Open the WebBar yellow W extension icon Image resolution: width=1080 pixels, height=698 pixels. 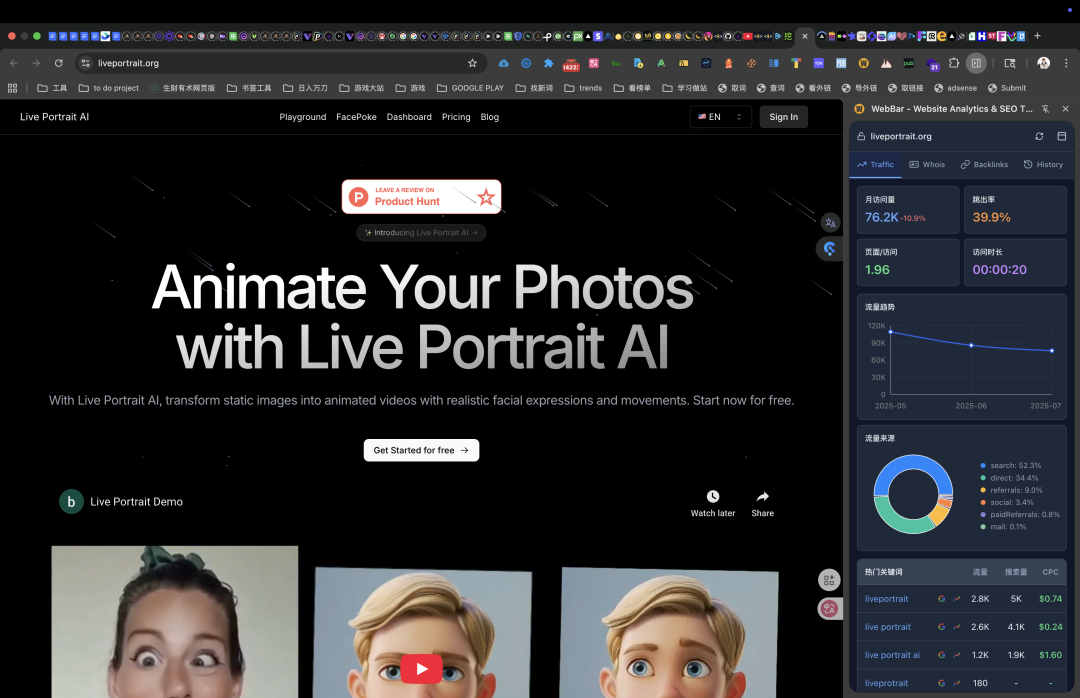click(x=863, y=63)
